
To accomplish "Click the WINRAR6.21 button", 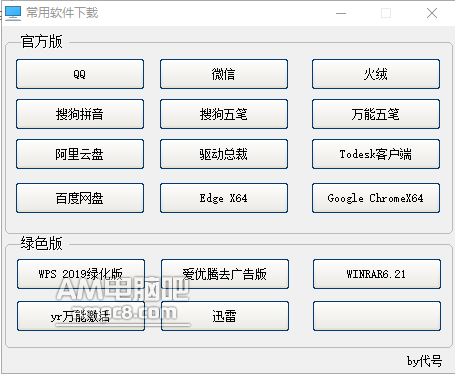I will point(377,274).
